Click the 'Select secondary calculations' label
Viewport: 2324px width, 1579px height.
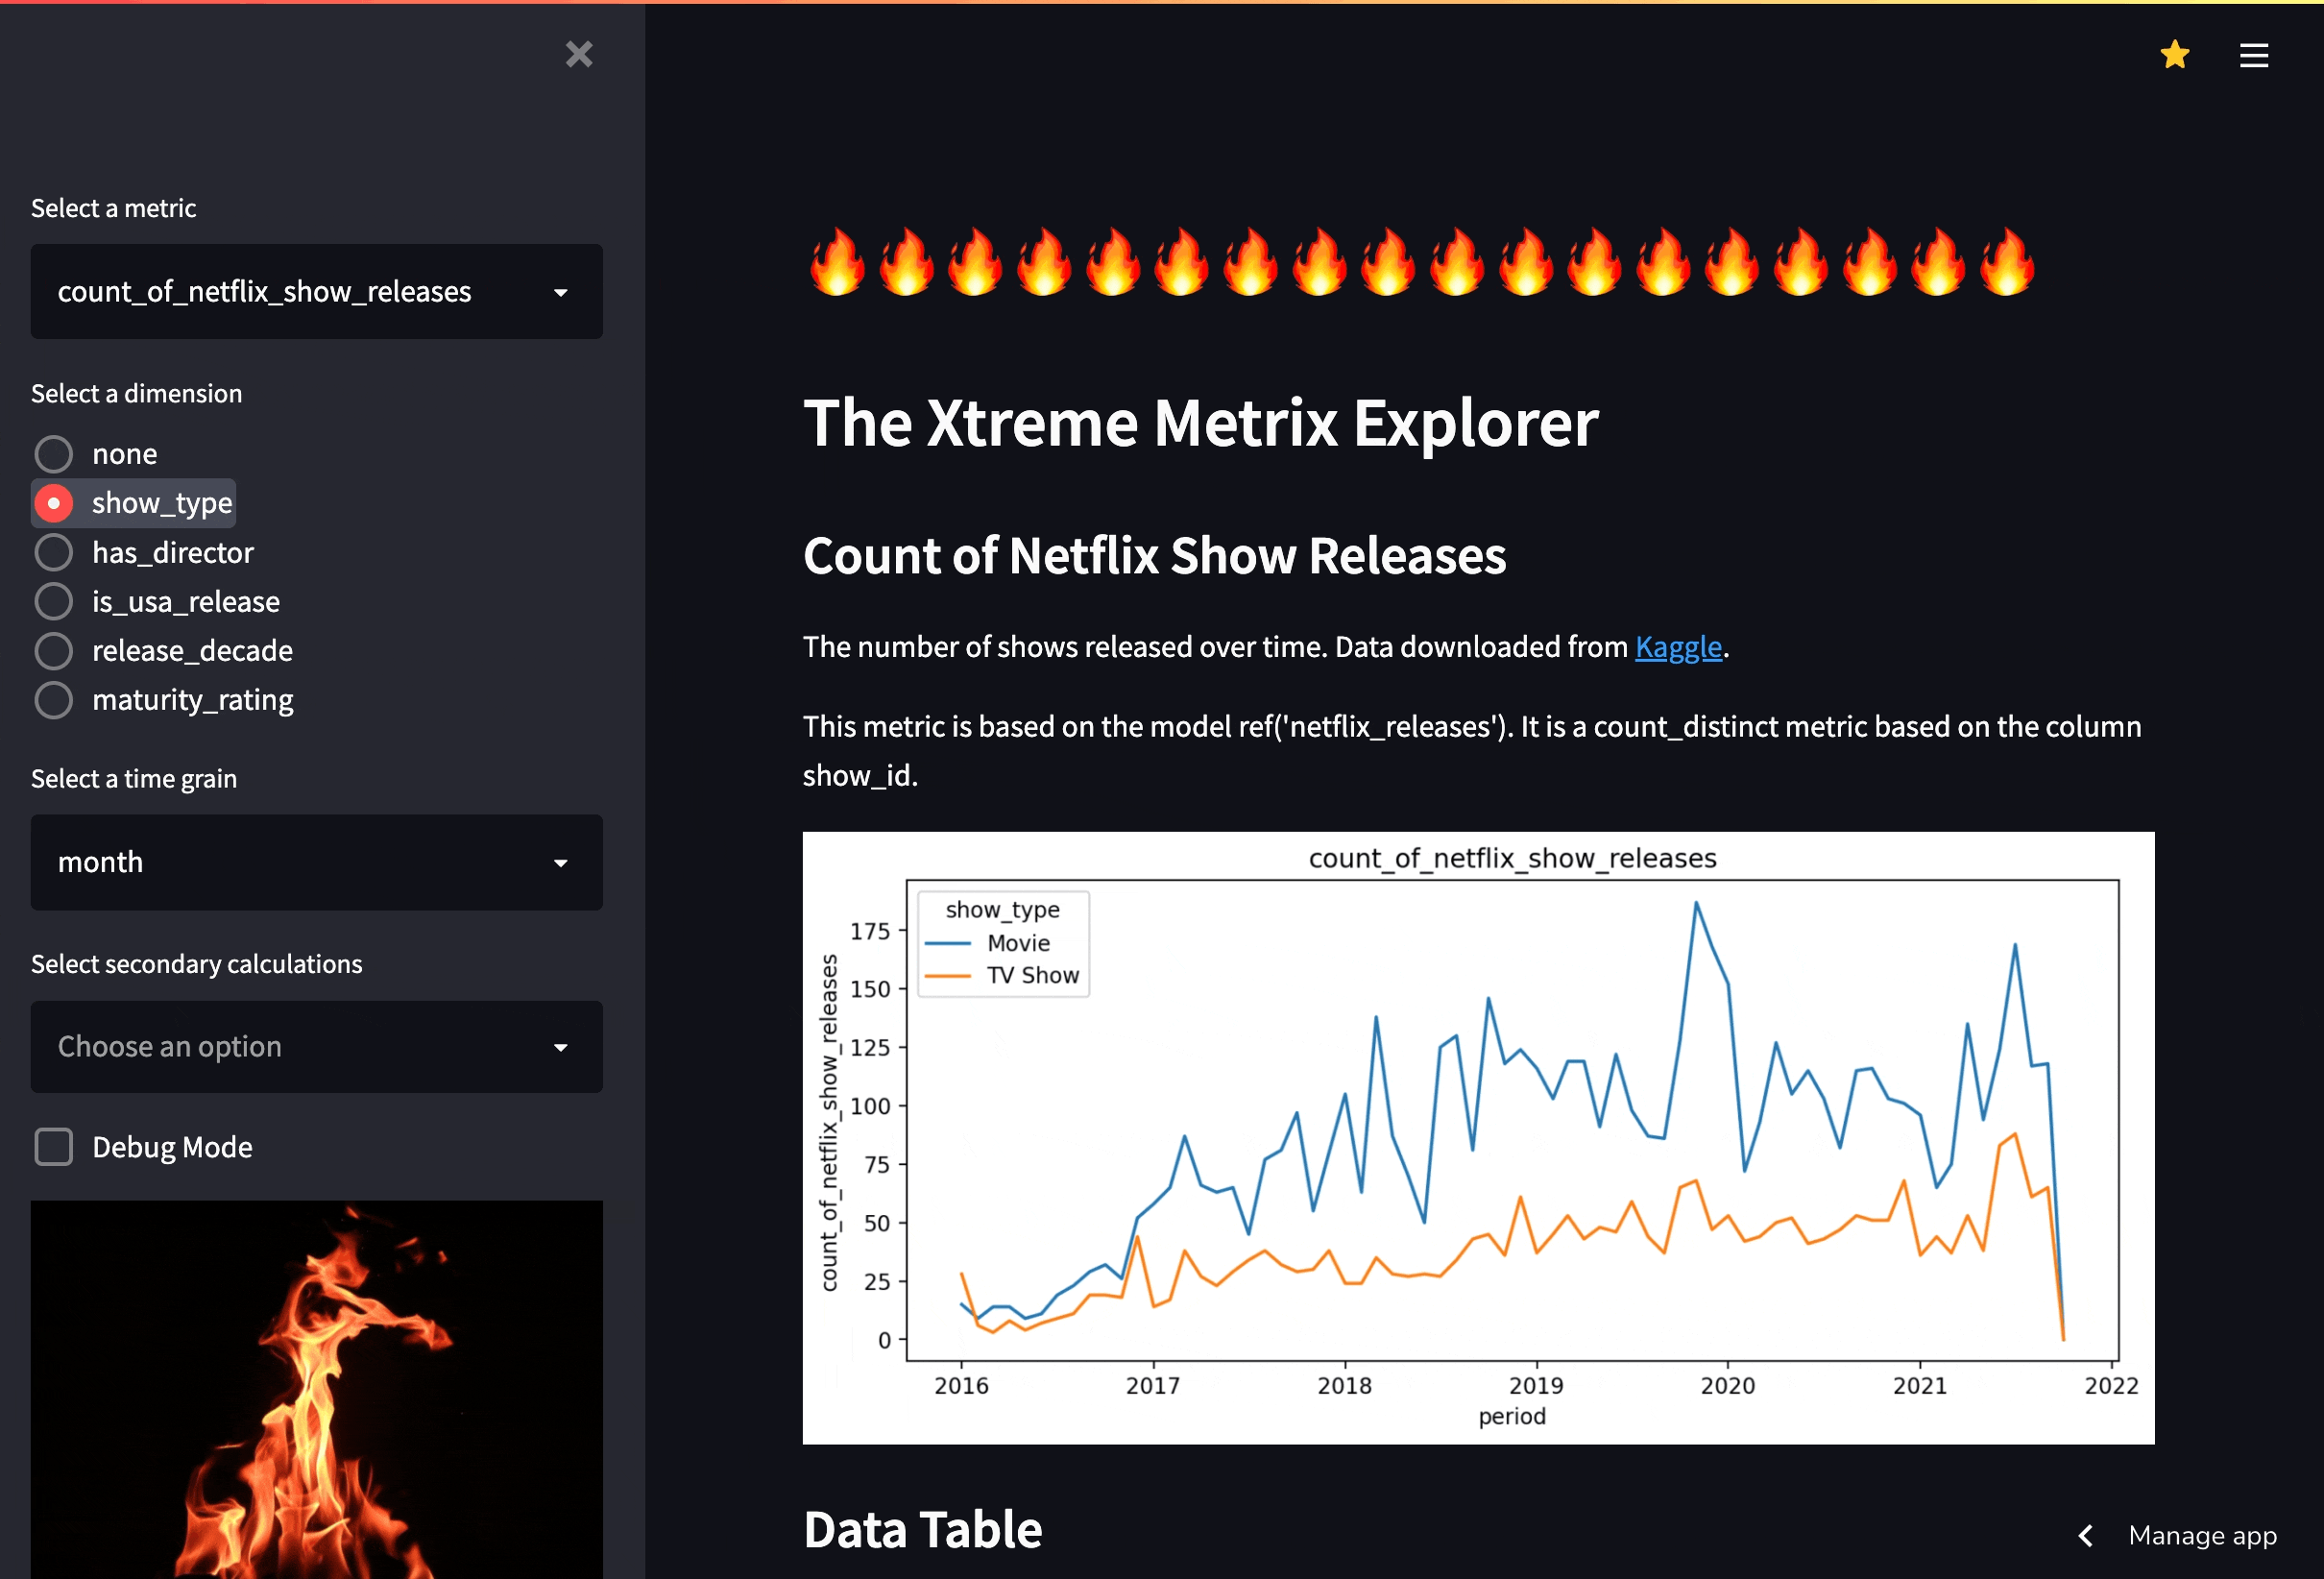pyautogui.click(x=196, y=964)
